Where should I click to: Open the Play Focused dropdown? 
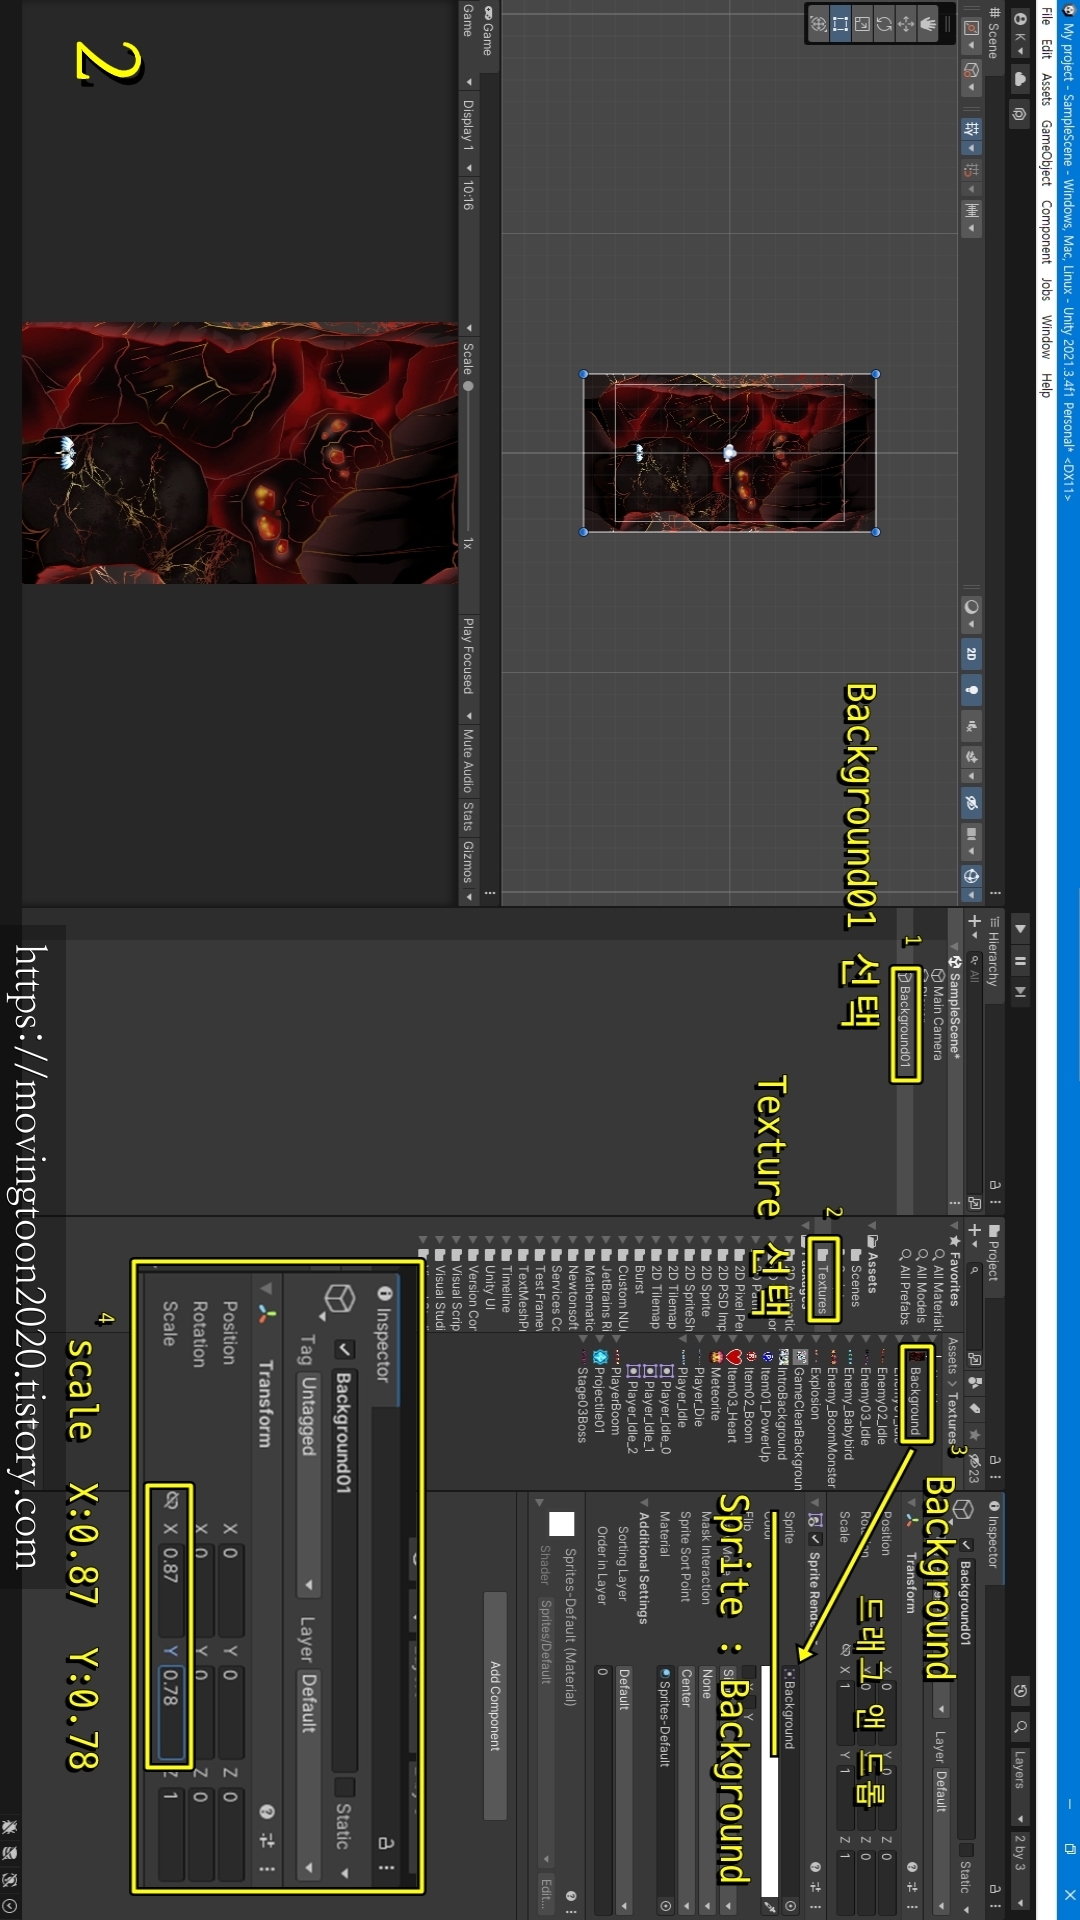point(467,668)
